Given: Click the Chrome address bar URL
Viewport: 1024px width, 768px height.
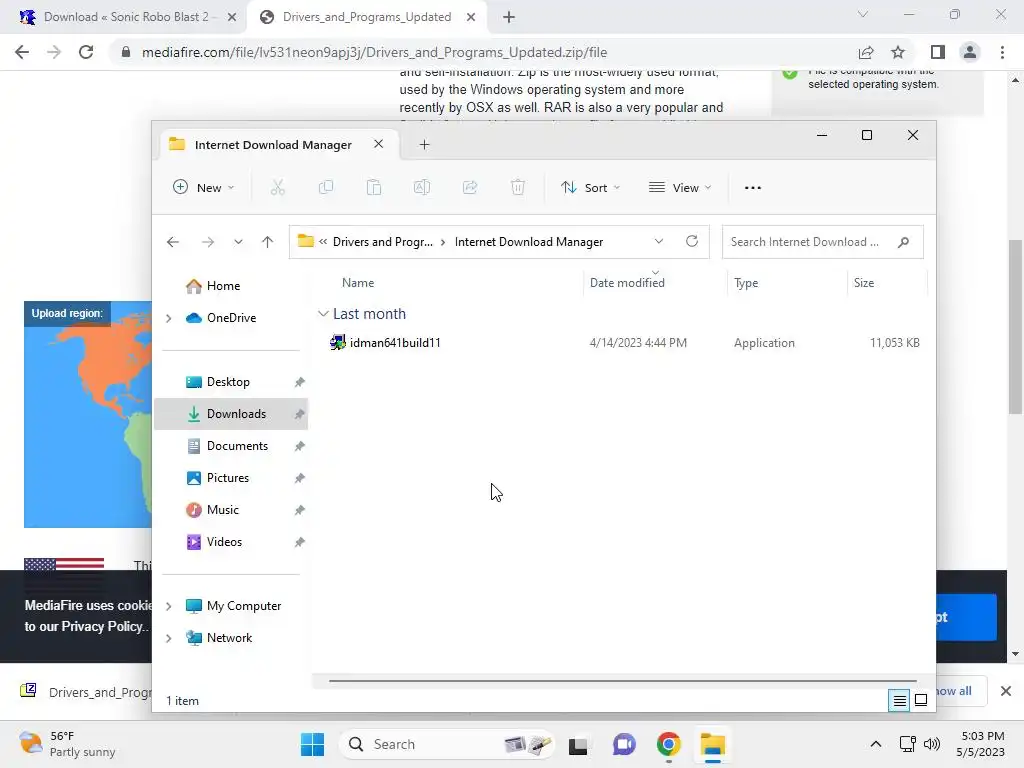Looking at the screenshot, I should click(374, 52).
